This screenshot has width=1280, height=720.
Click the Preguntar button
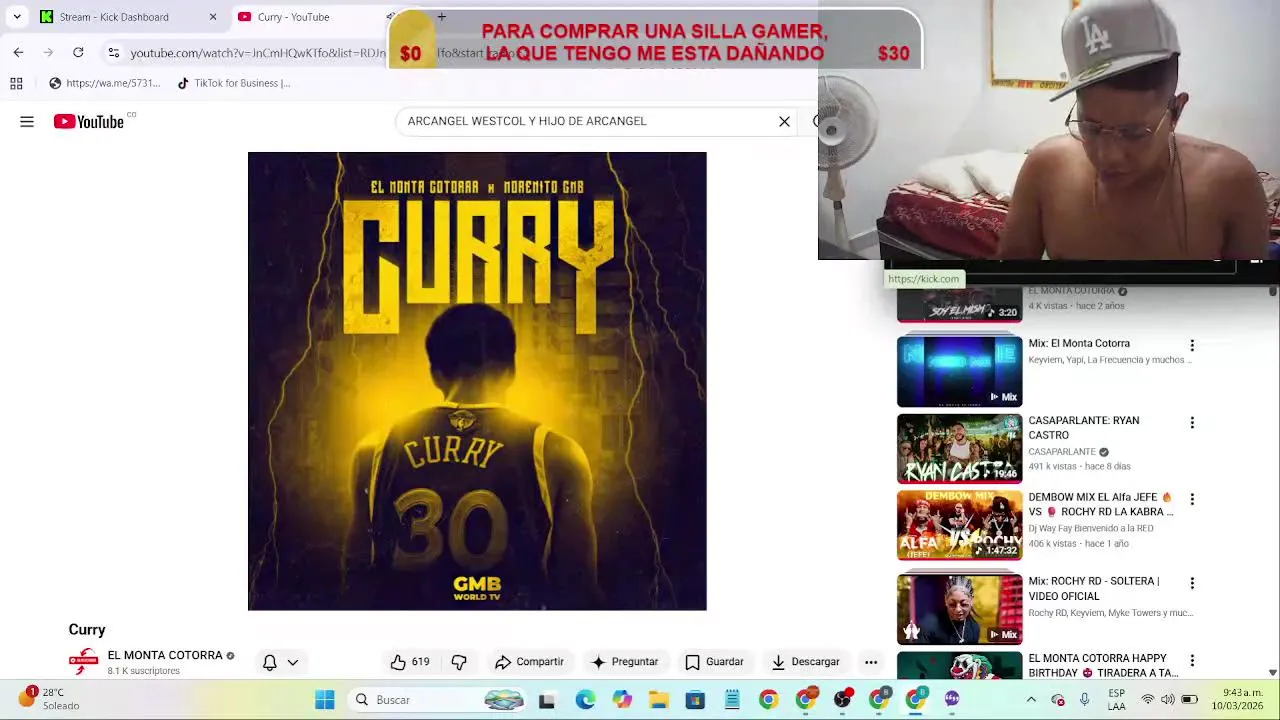point(624,662)
